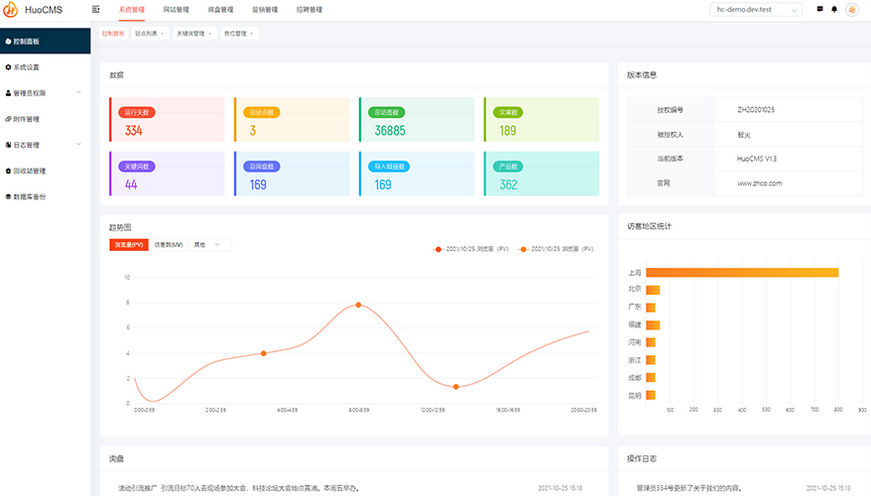
Task: Open the hc-demo.dev.test site dropdown
Action: 755,9
